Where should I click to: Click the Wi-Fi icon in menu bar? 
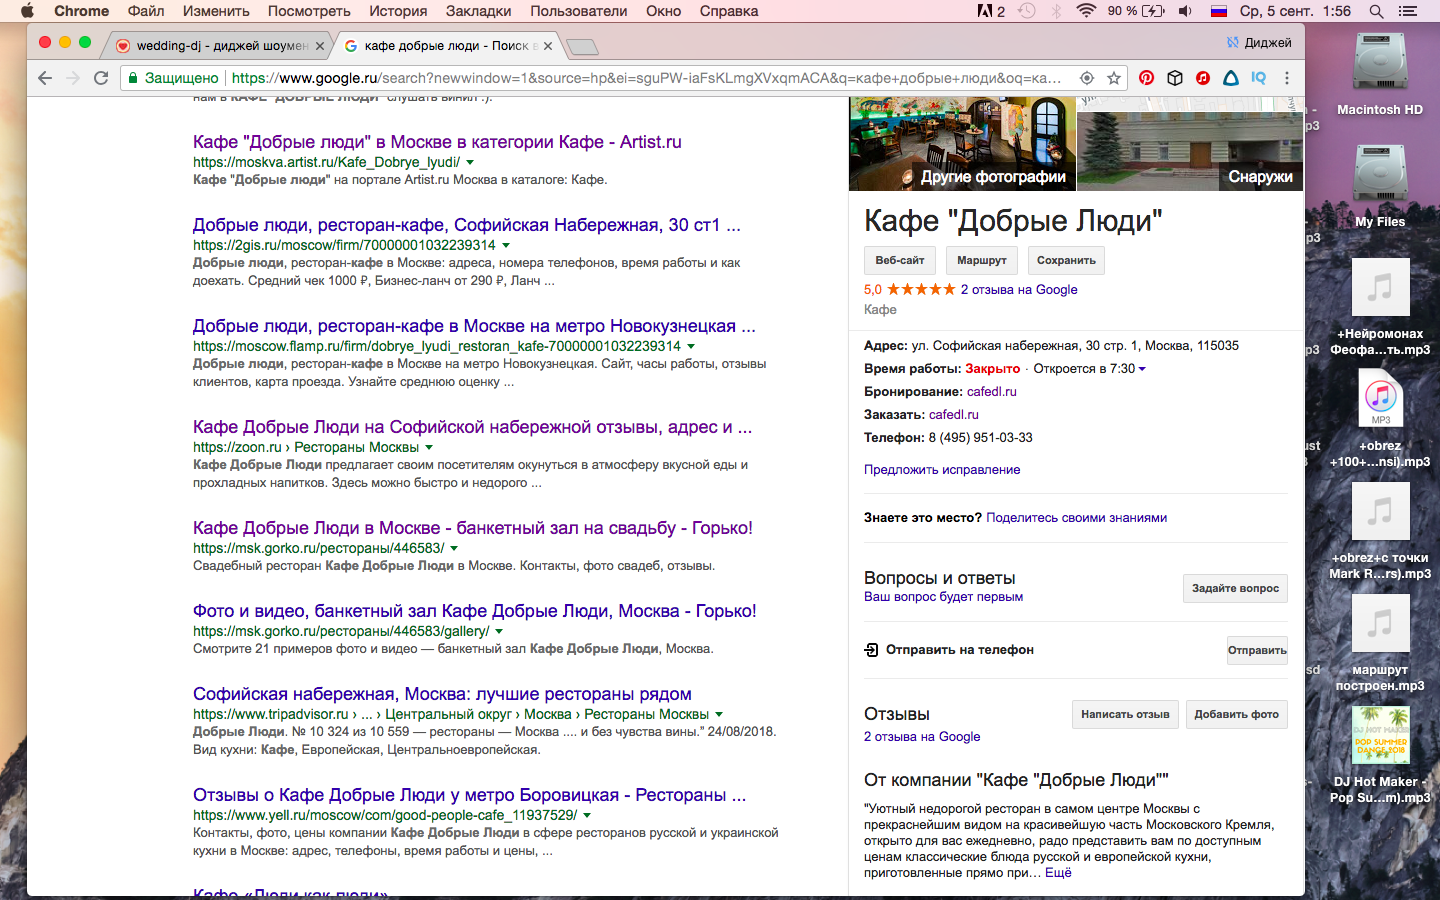coord(1086,11)
